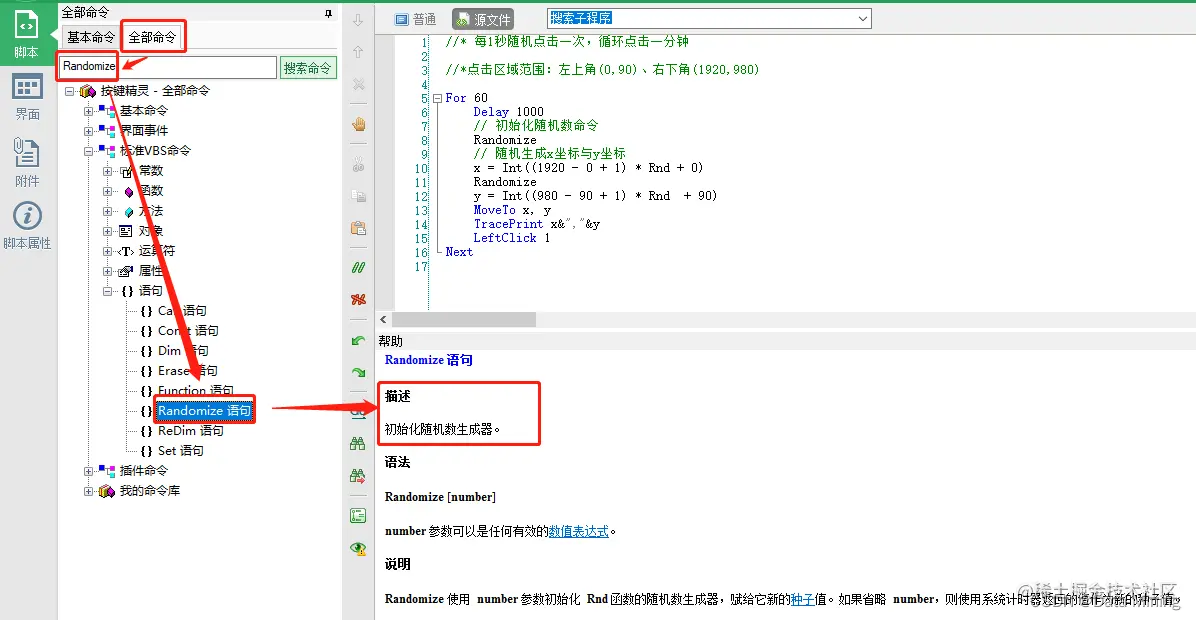The height and width of the screenshot is (620, 1196).
Task: Expand the 基本命令 tree node
Action: [x=88, y=111]
